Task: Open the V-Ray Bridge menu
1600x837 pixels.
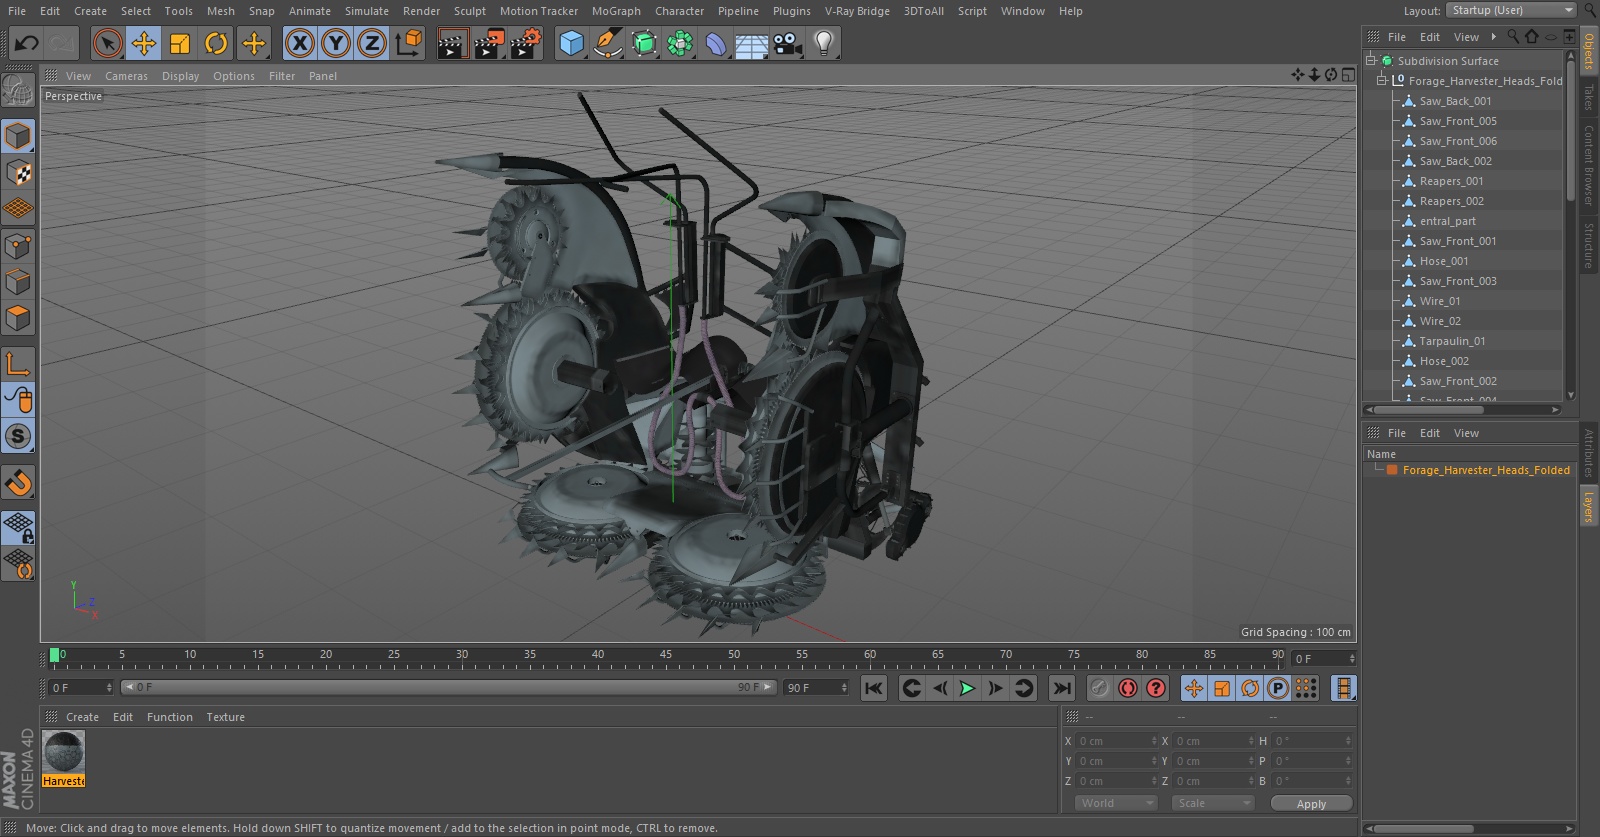Action: click(x=857, y=11)
